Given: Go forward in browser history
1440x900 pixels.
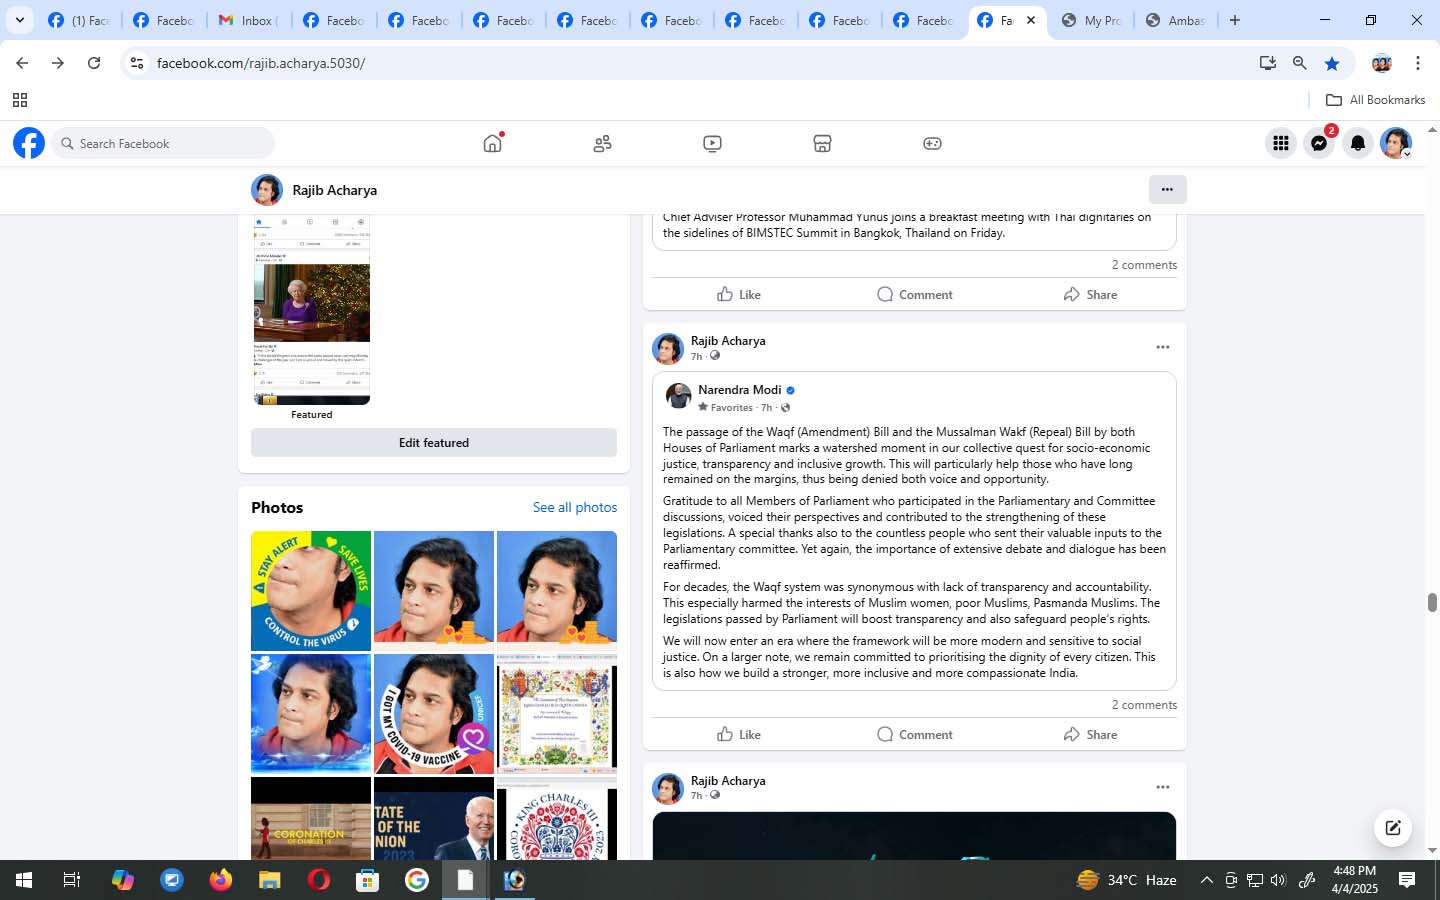Looking at the screenshot, I should coord(58,63).
